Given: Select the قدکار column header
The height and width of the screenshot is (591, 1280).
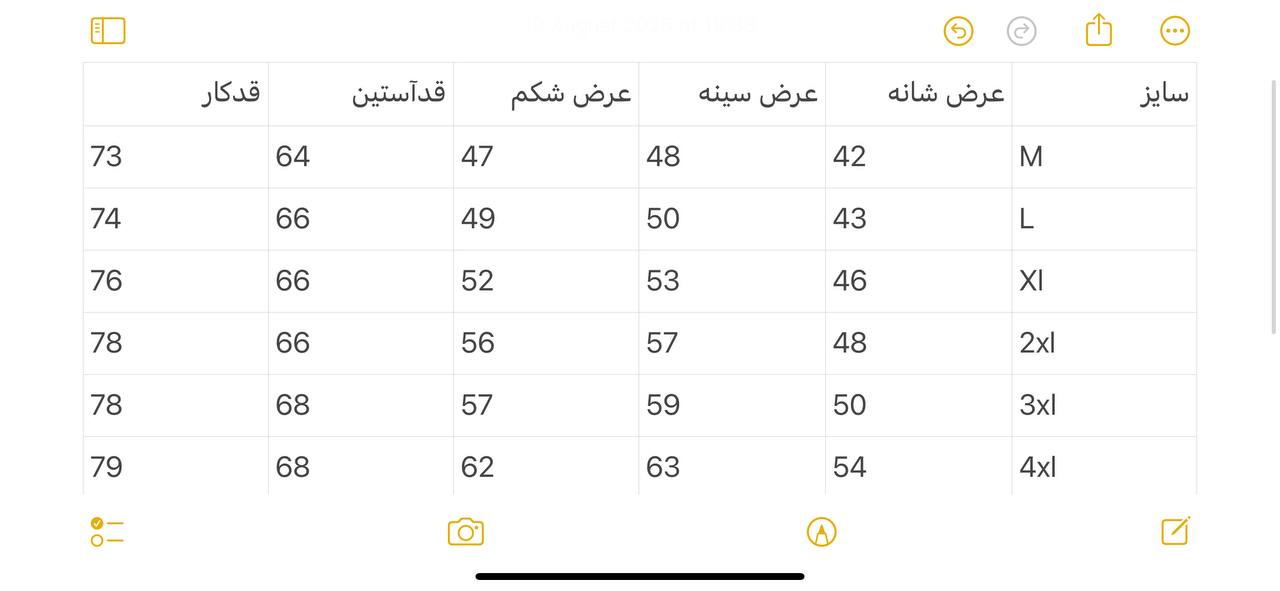Looking at the screenshot, I should coord(176,94).
